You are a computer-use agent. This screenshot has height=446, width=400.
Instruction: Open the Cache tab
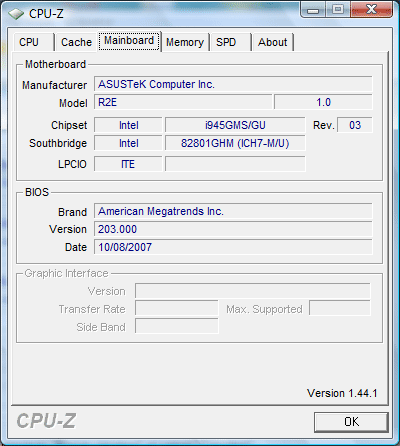[x=76, y=42]
